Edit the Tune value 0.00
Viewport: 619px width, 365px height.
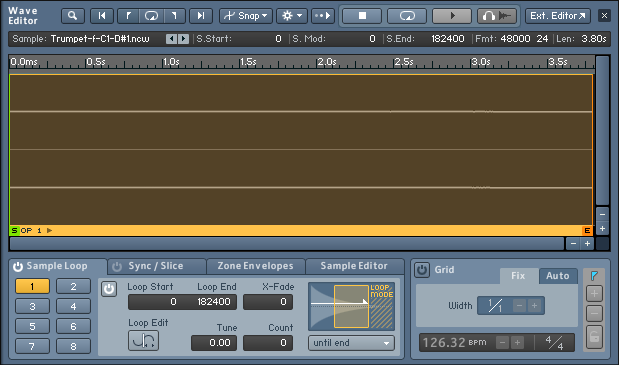coord(214,343)
